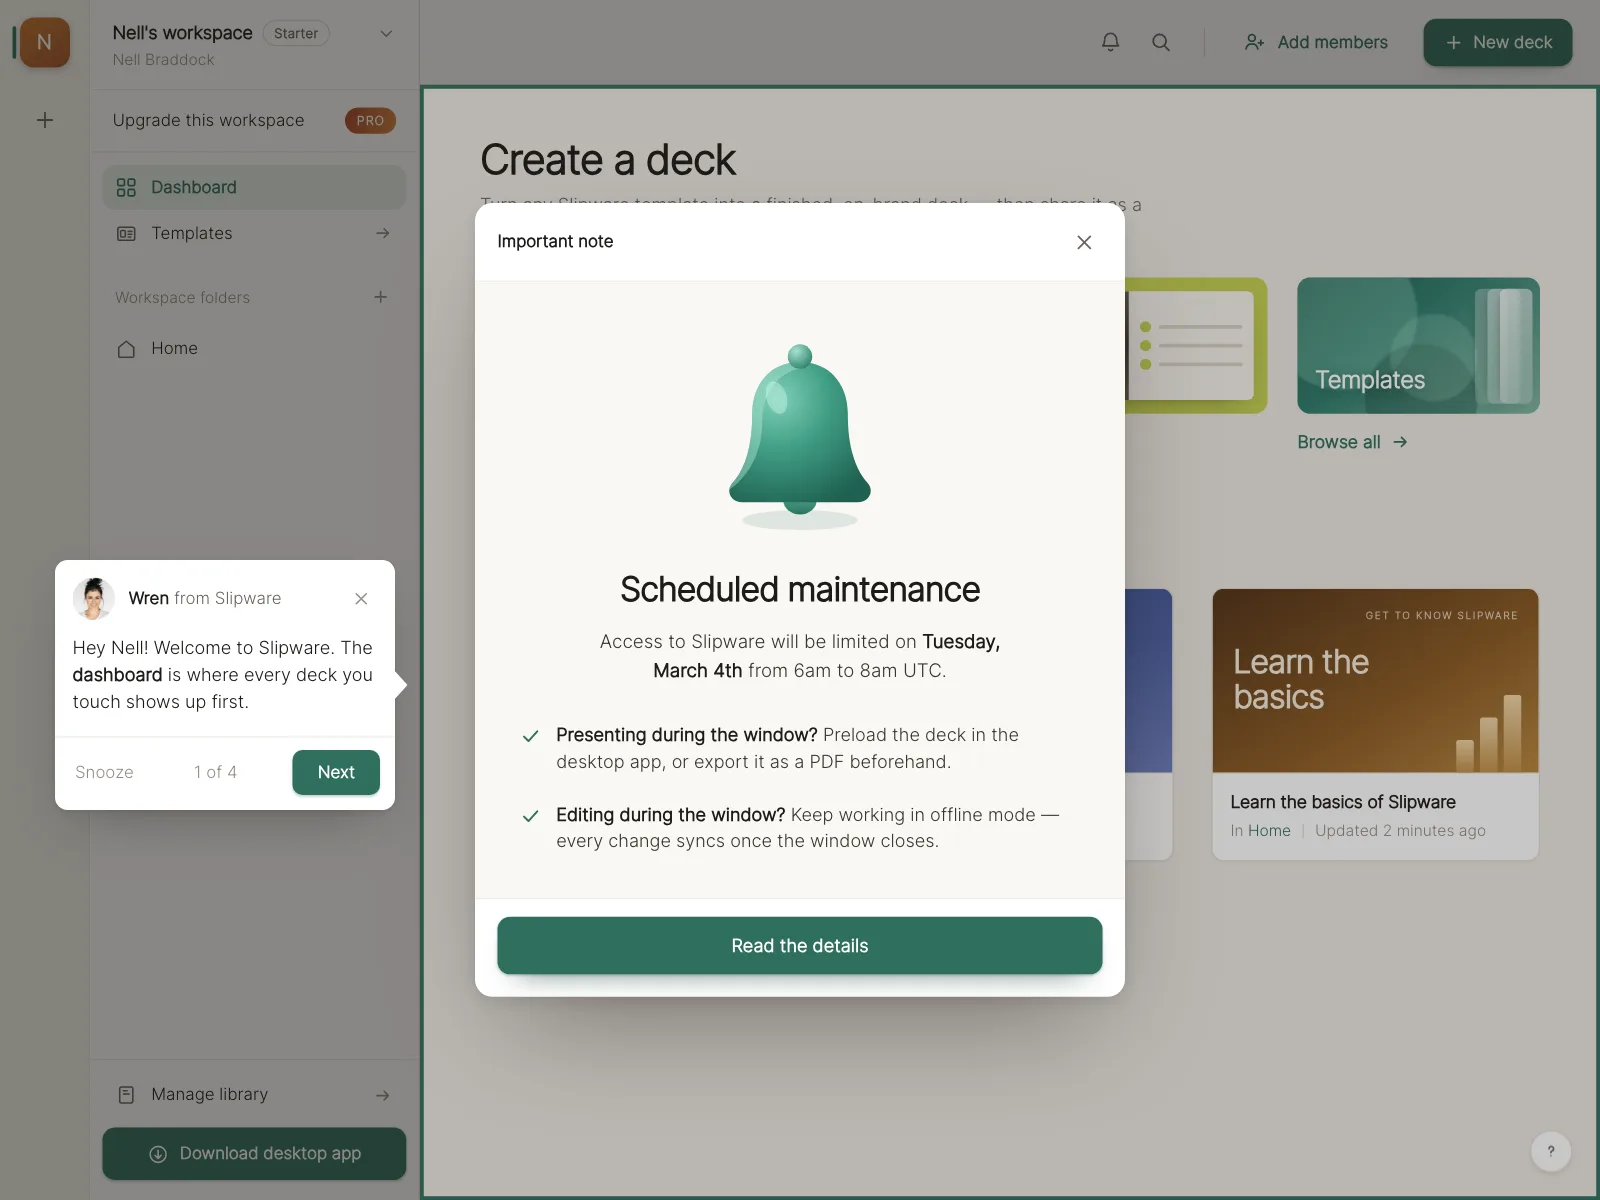Click the orange N workspace avatar

(44, 42)
